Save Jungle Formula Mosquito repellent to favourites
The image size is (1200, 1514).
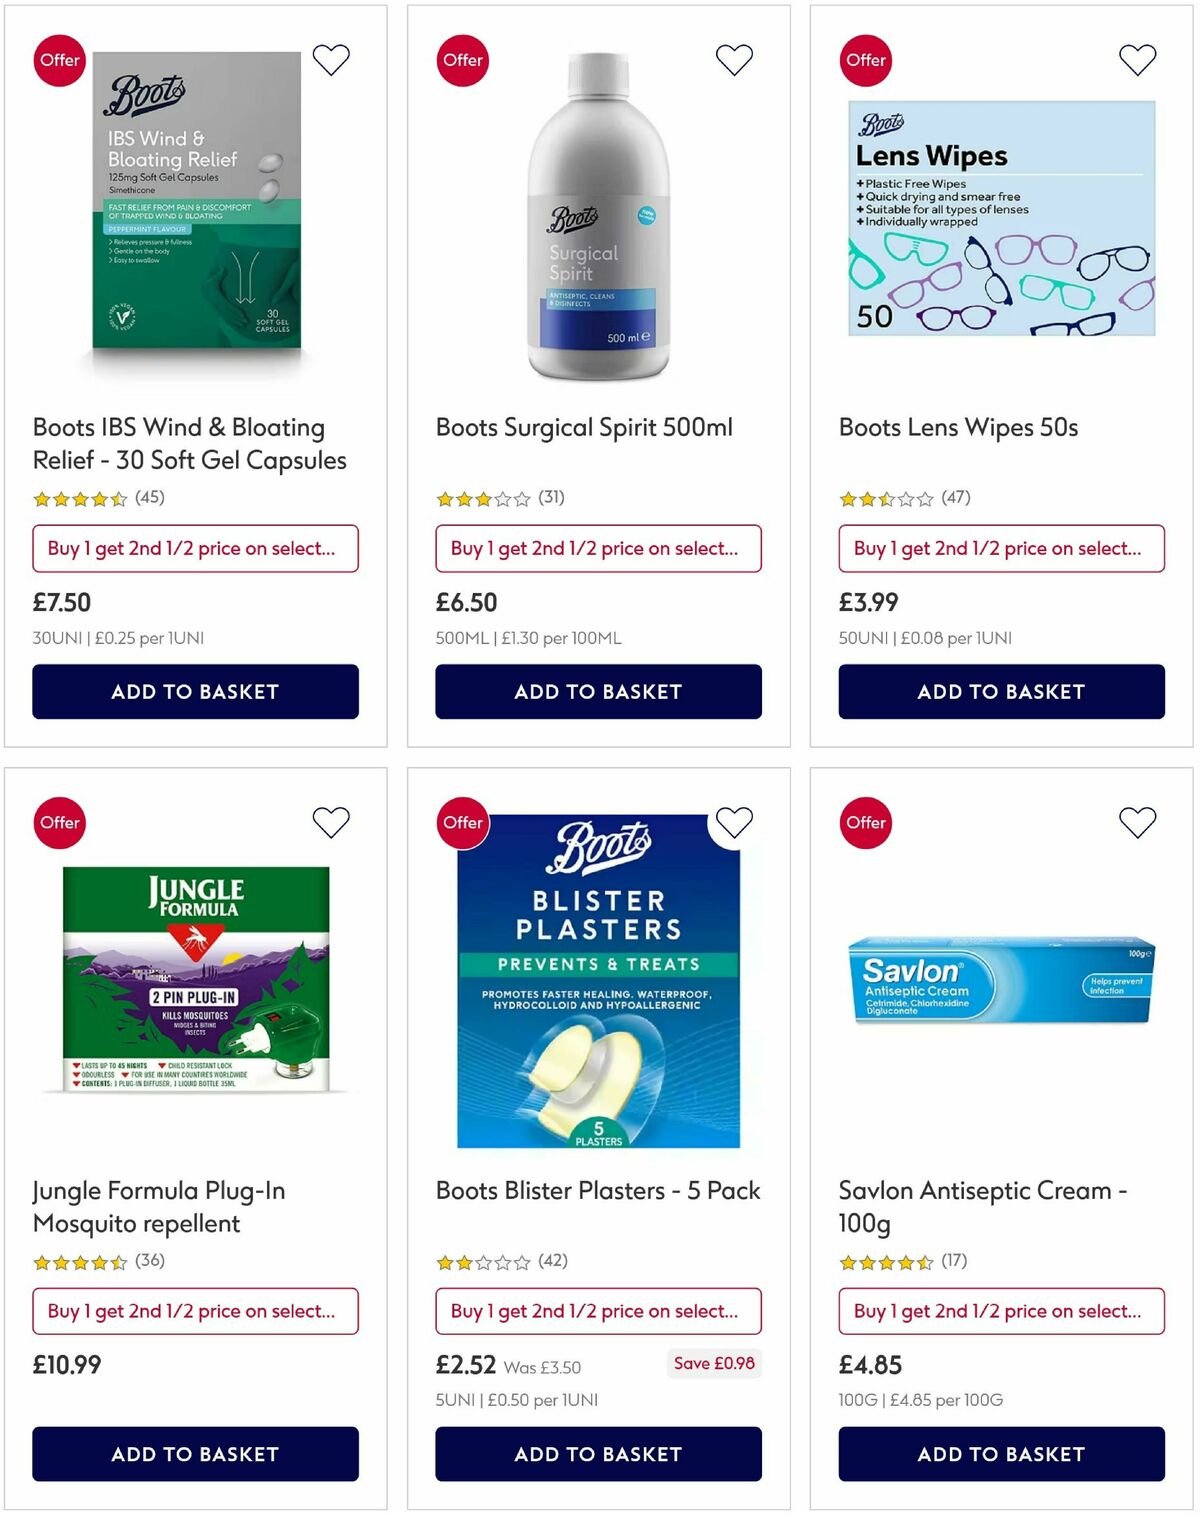331,822
